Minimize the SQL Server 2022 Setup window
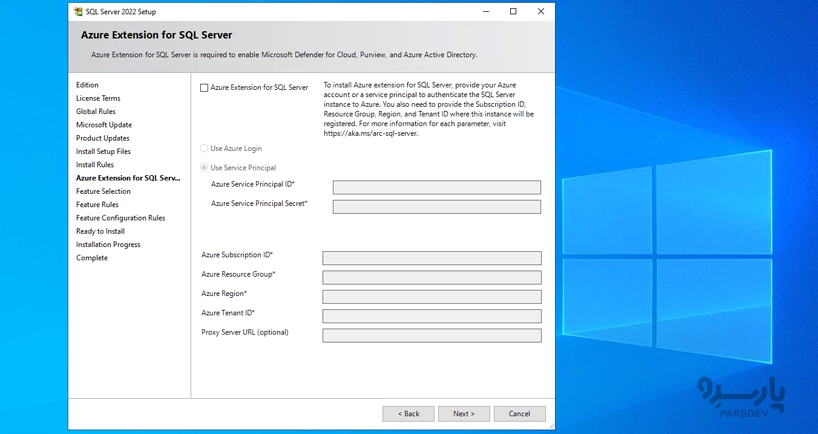Image resolution: width=818 pixels, height=434 pixels. tap(485, 12)
